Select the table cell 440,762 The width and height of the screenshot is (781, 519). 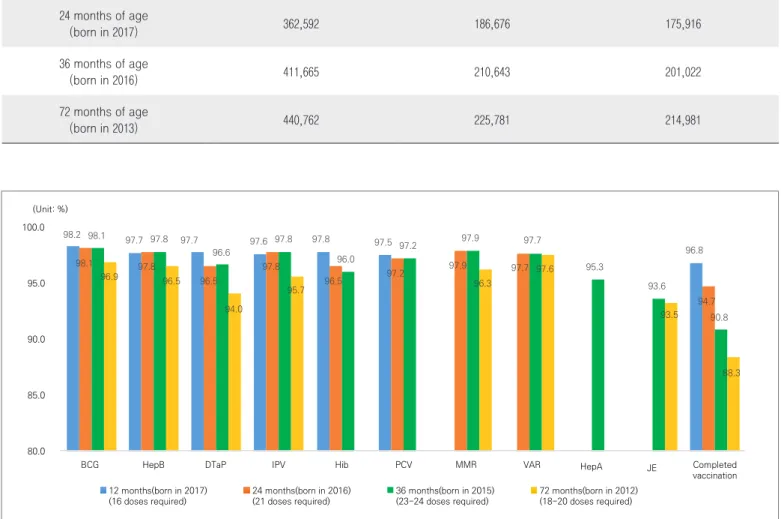coord(301,120)
